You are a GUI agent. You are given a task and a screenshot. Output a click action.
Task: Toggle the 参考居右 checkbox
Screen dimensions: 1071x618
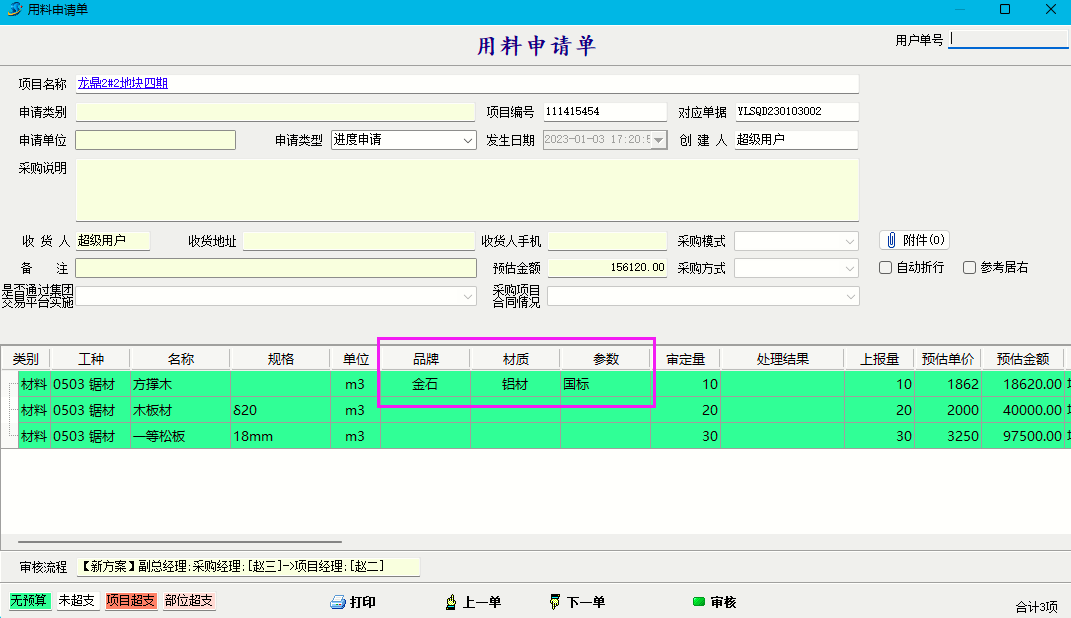969,268
